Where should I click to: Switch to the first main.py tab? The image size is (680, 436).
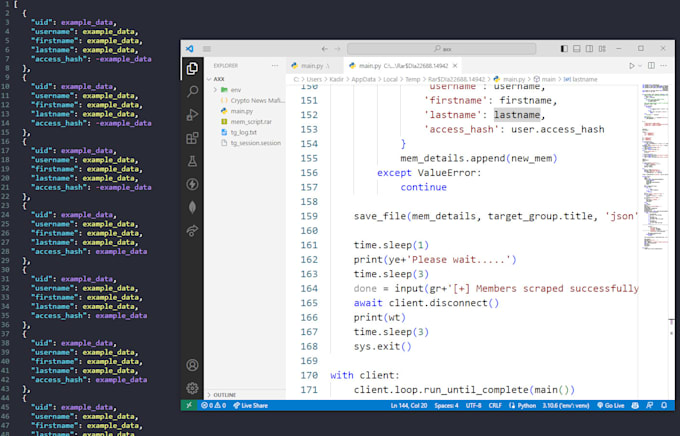click(315, 66)
